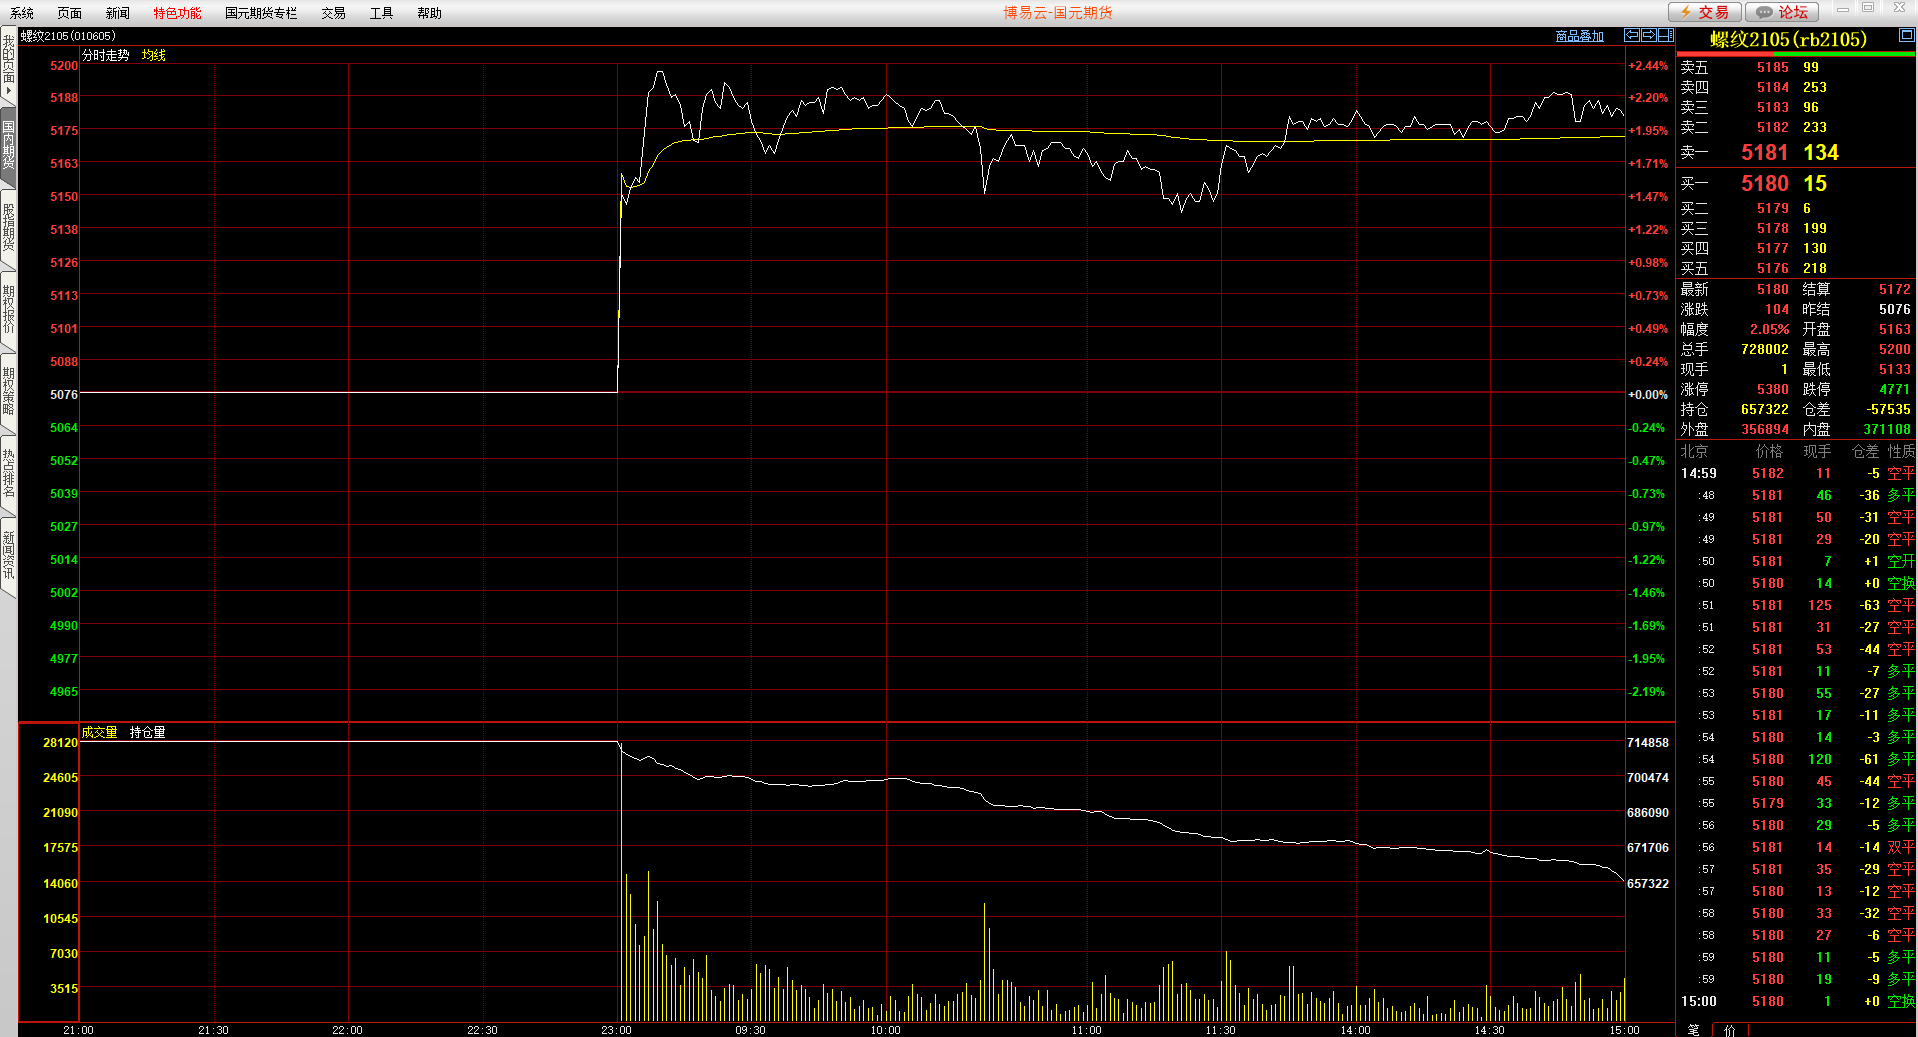Maximize the rb2105 quote panel
The image size is (1918, 1037).
pos(1906,35)
